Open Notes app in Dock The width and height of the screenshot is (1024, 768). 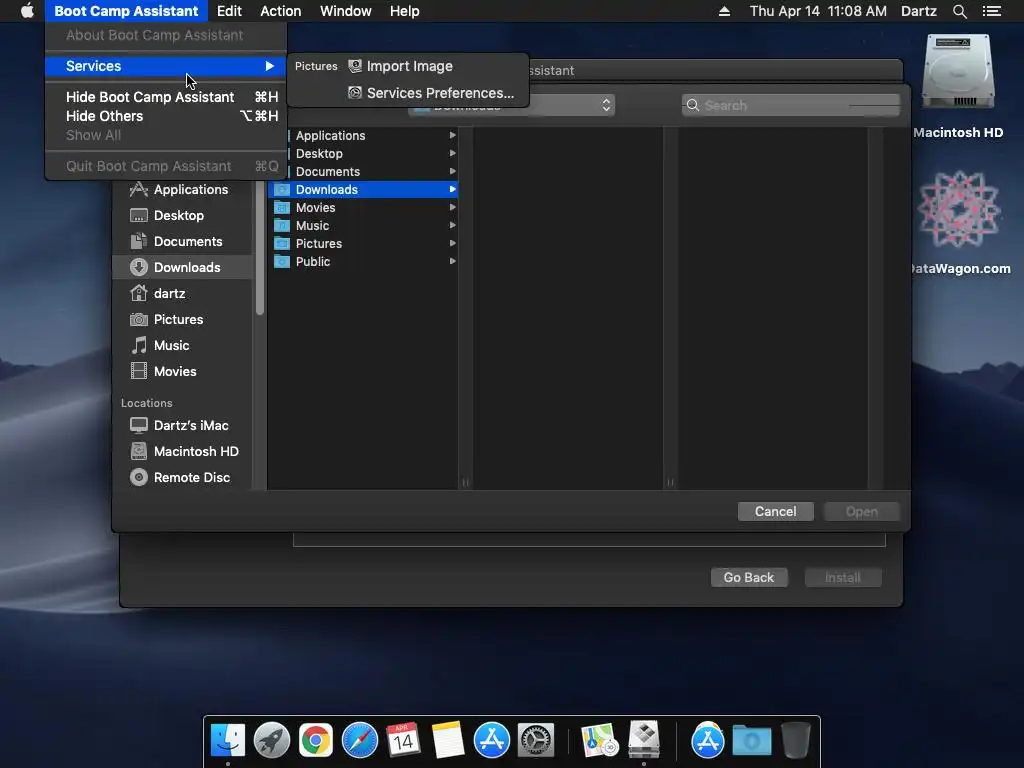(447, 741)
